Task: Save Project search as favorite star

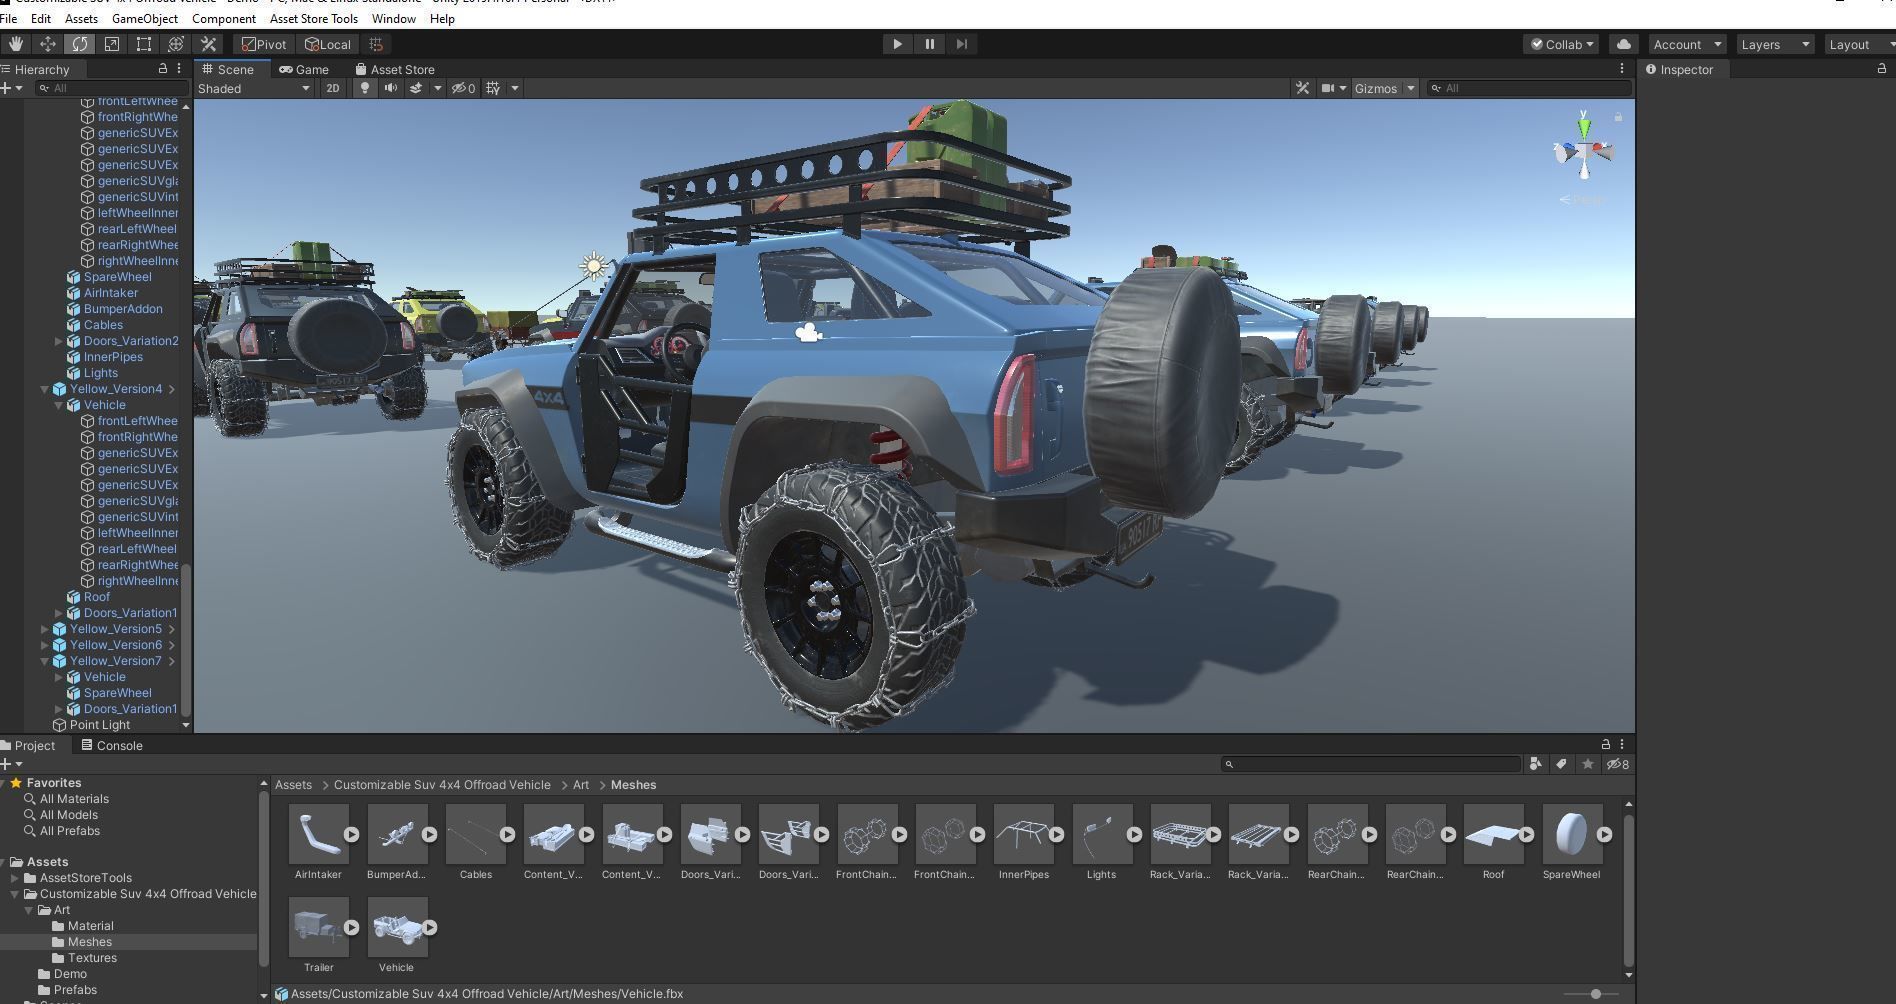Action: coord(1587,764)
